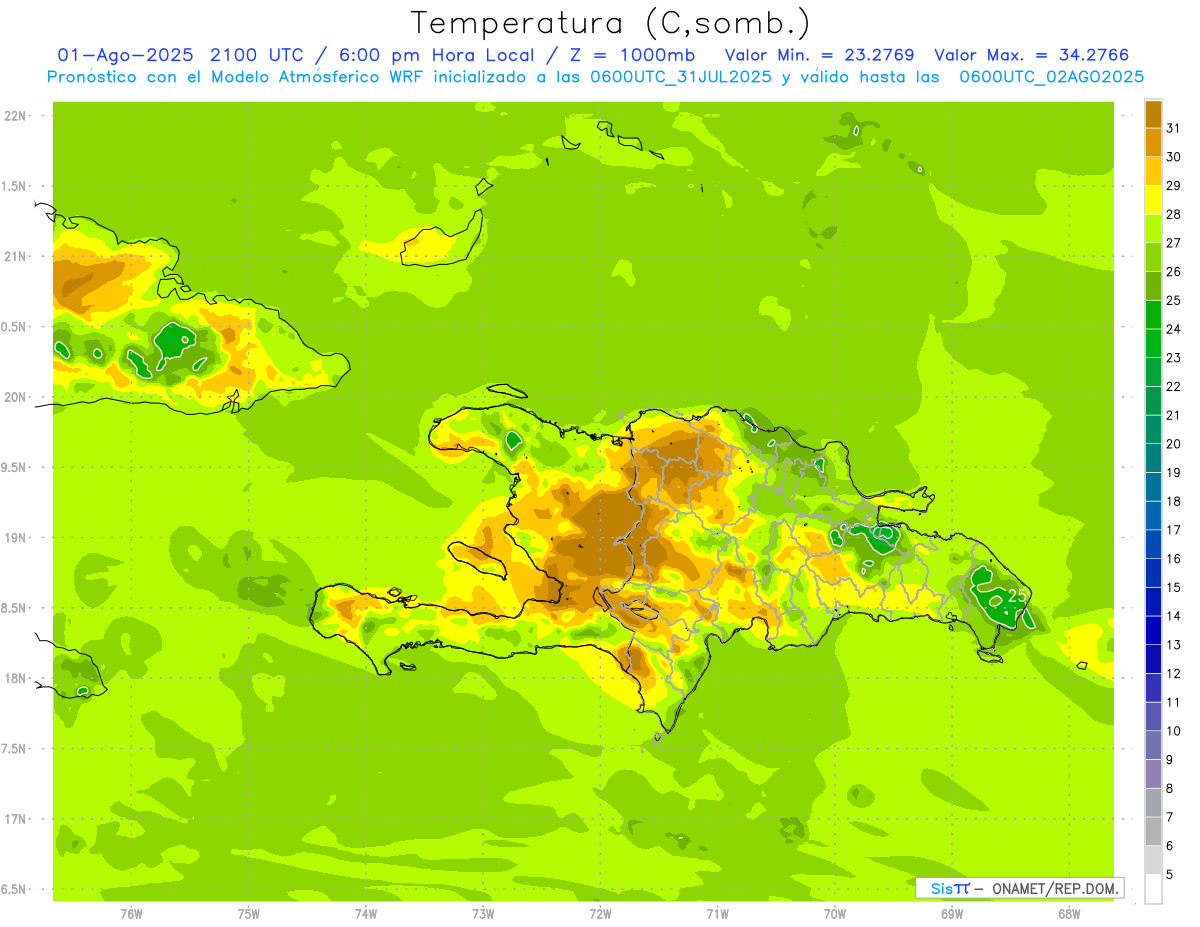
Task: Click the valid-until time "0600UTC_02AGO2025"
Action: [1052, 77]
